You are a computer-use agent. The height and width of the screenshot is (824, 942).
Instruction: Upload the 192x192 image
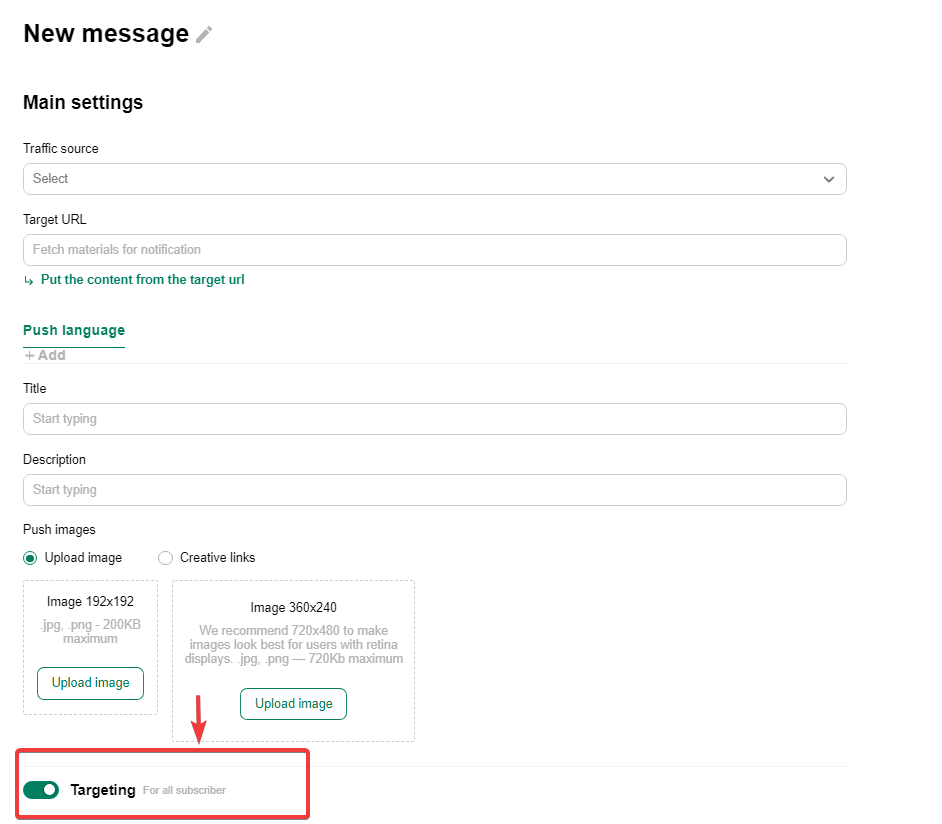90,683
